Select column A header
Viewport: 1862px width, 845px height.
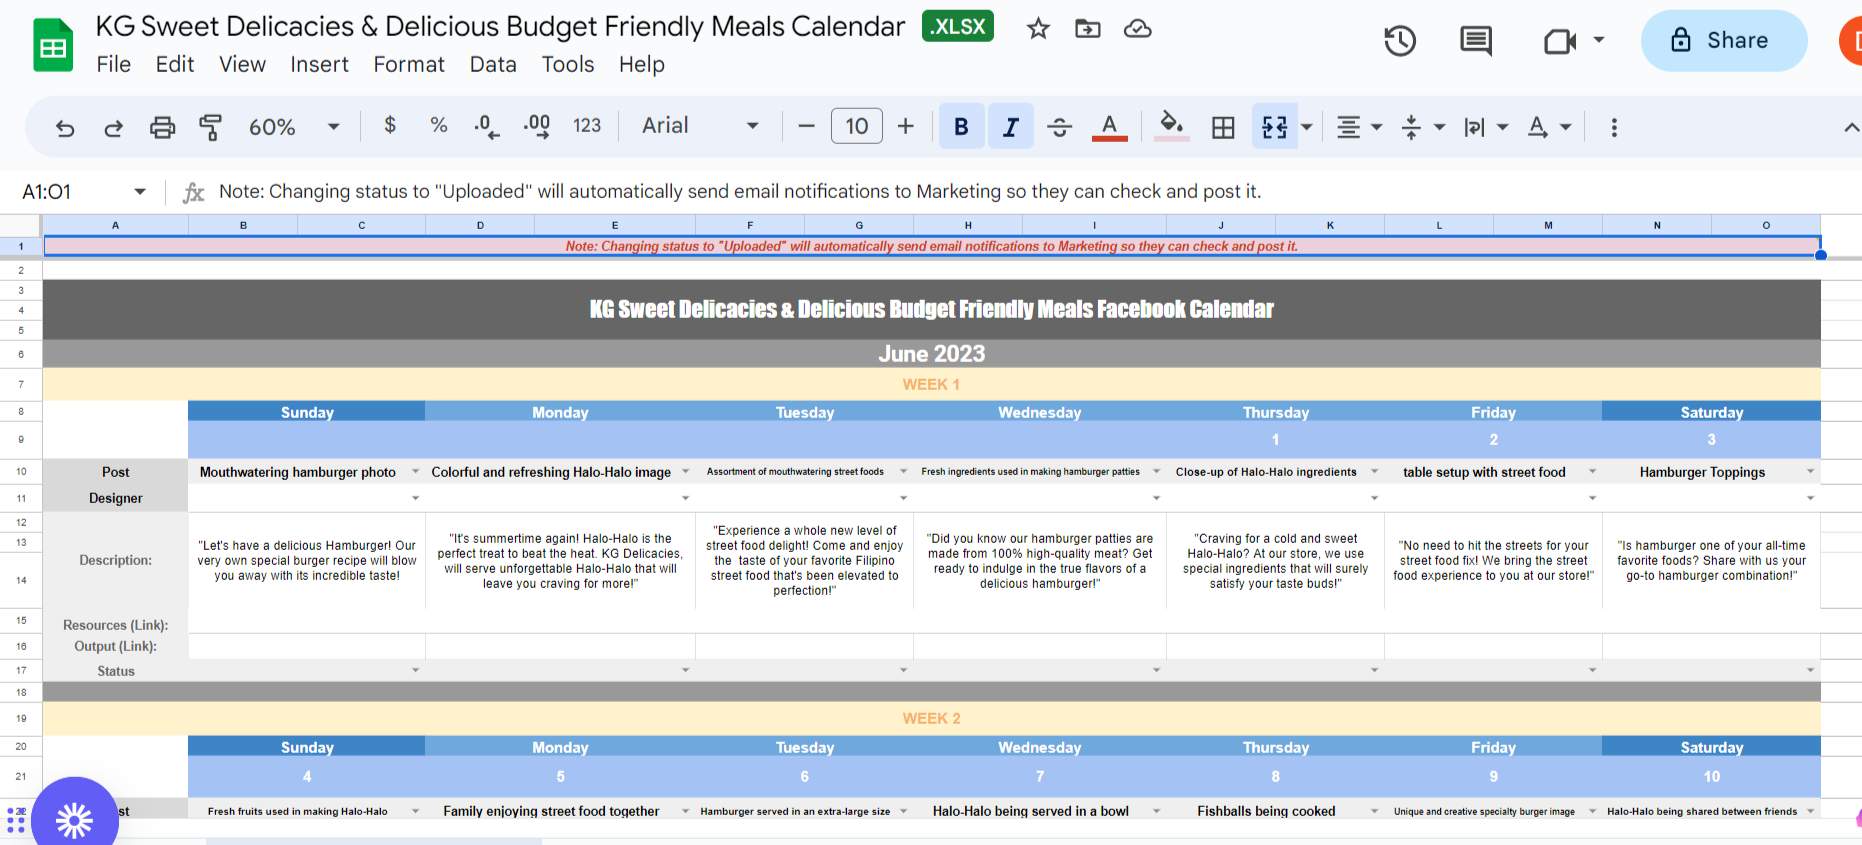click(x=116, y=225)
